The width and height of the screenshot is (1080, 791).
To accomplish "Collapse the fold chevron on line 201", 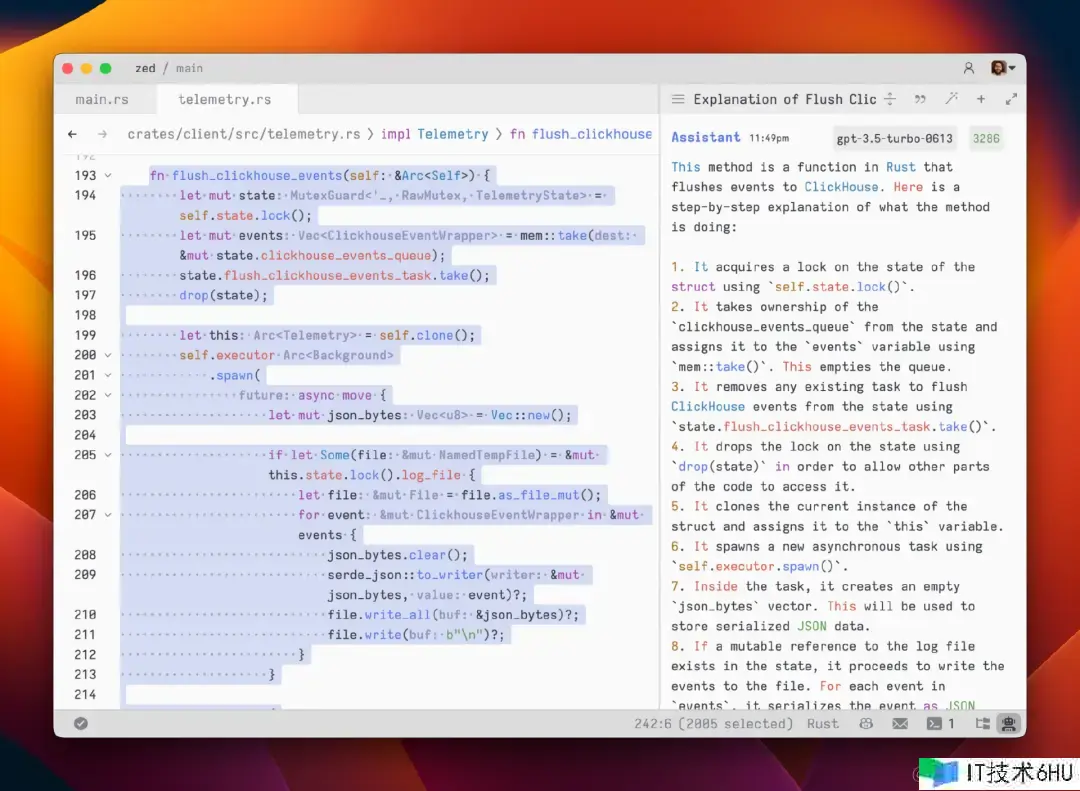I will tap(108, 376).
